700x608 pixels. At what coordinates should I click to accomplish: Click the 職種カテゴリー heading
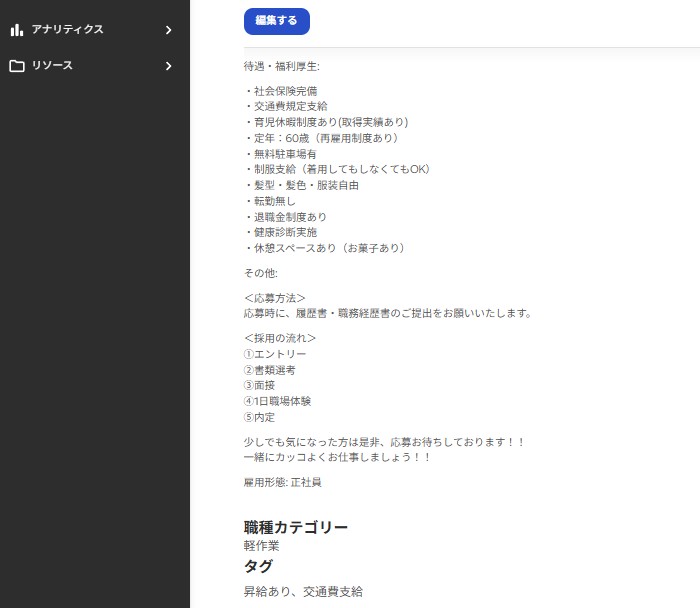tap(296, 527)
